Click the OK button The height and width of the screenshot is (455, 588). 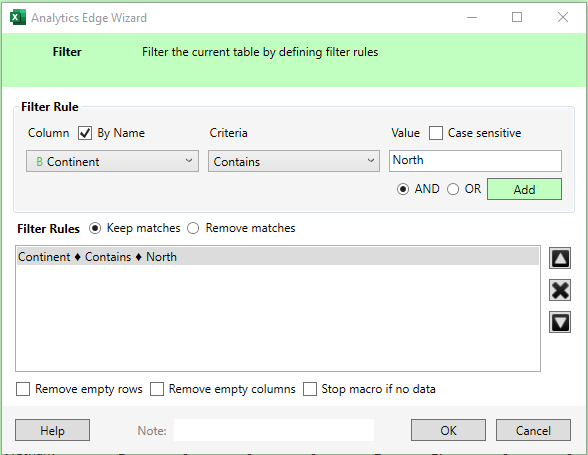(448, 430)
